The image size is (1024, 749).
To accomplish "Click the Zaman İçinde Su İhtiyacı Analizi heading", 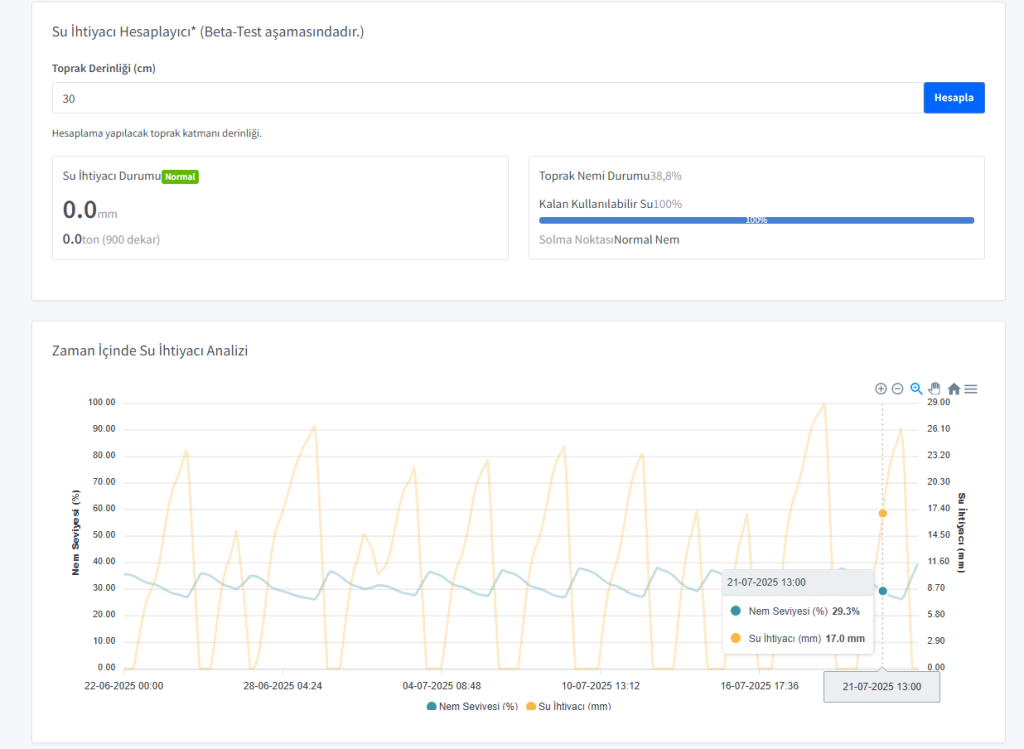I will click(x=150, y=351).
